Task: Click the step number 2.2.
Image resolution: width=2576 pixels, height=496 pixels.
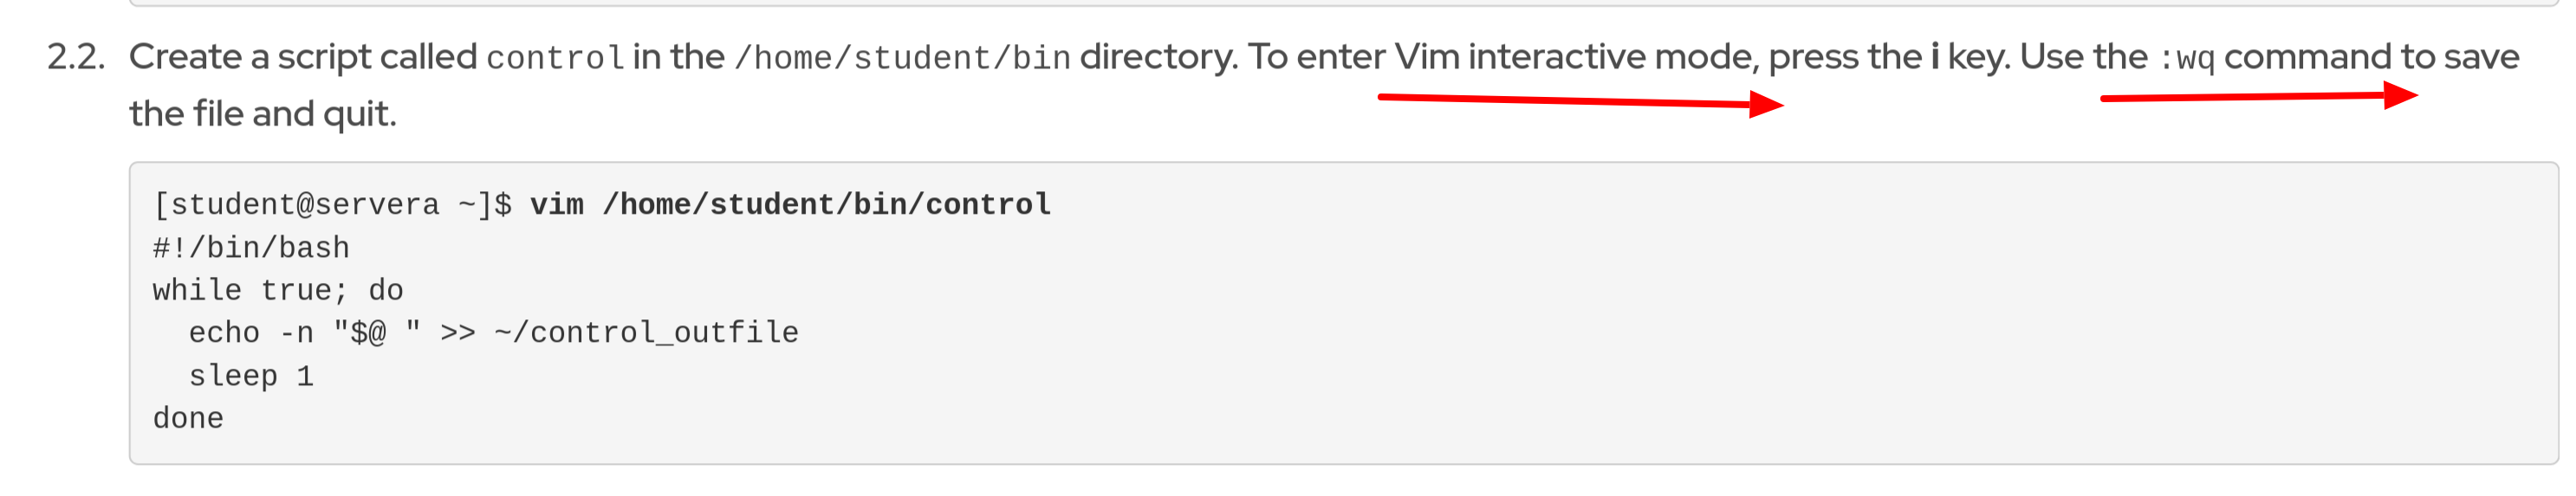Action: (76, 58)
